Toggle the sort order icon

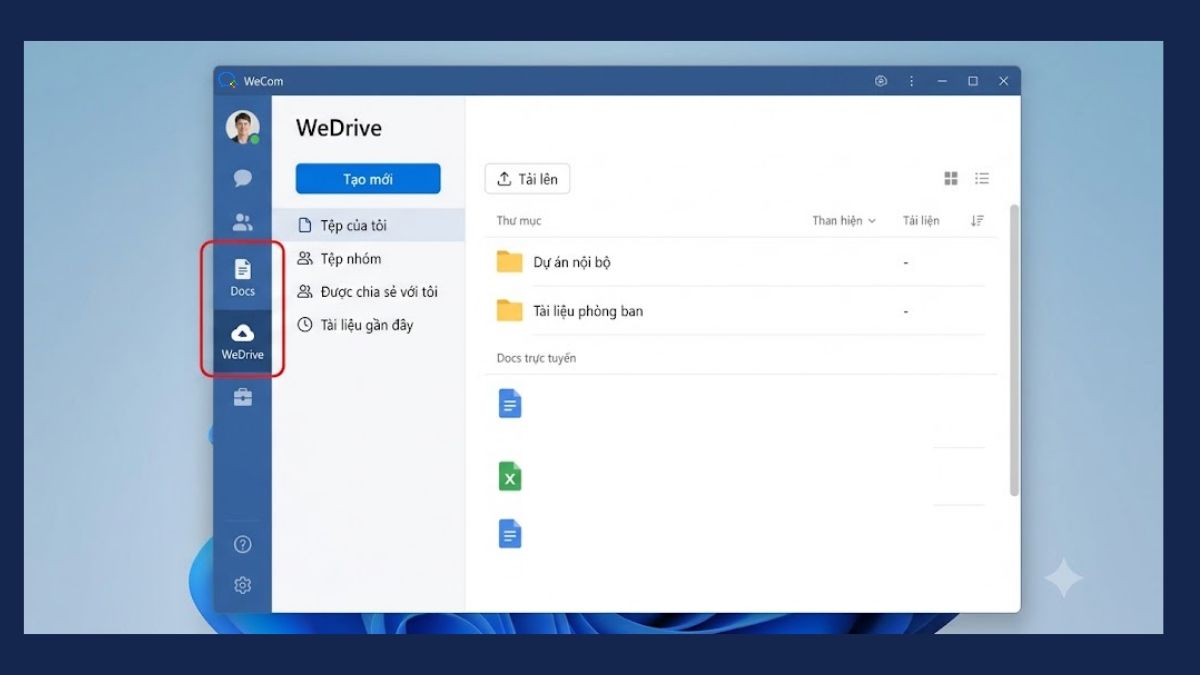[977, 221]
